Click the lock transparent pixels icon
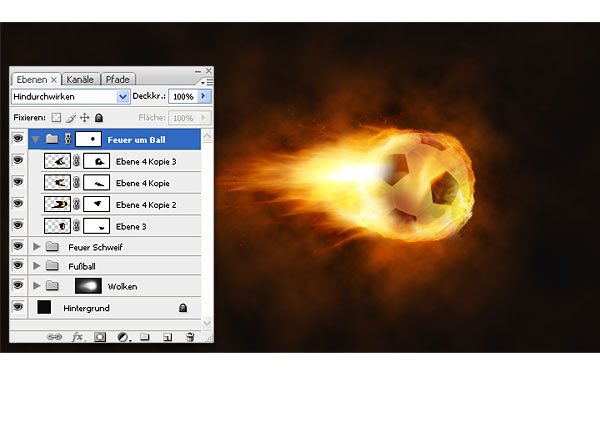The image size is (600, 427). tap(56, 117)
